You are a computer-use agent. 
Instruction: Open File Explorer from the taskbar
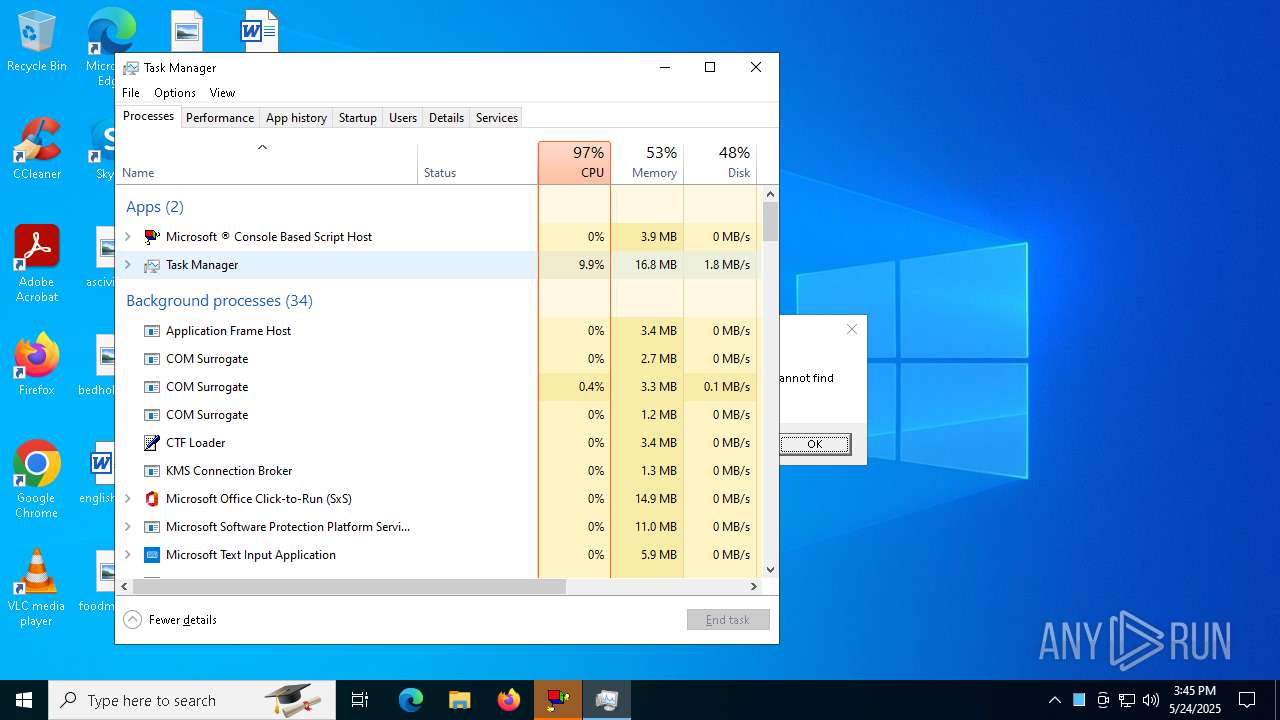pyautogui.click(x=459, y=700)
